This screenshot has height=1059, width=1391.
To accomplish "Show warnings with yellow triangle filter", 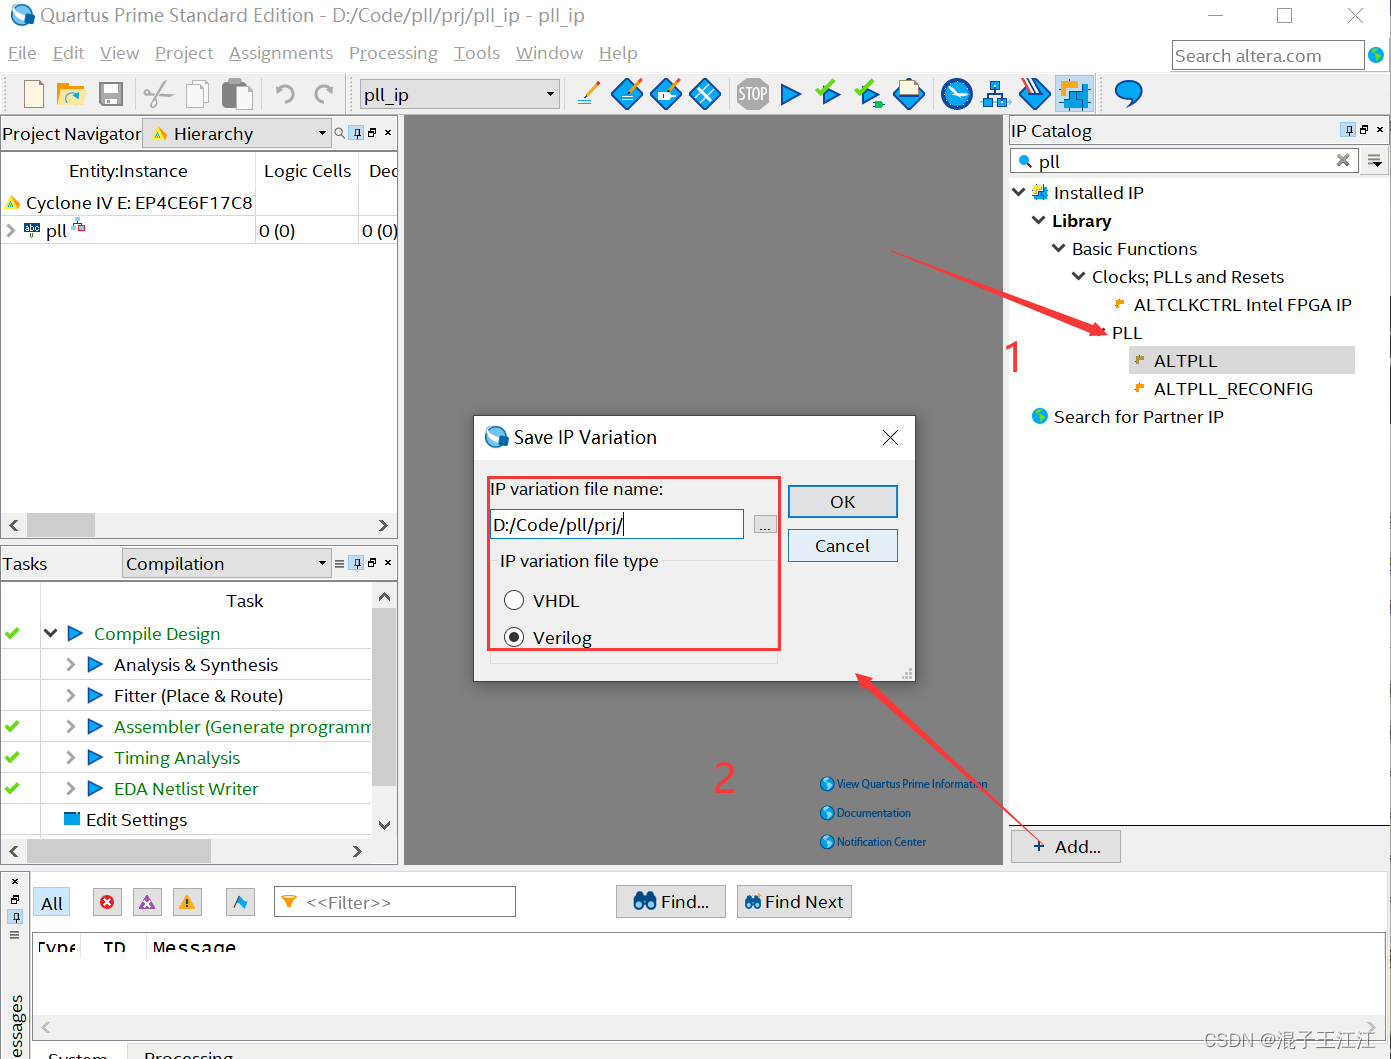I will coord(187,902).
